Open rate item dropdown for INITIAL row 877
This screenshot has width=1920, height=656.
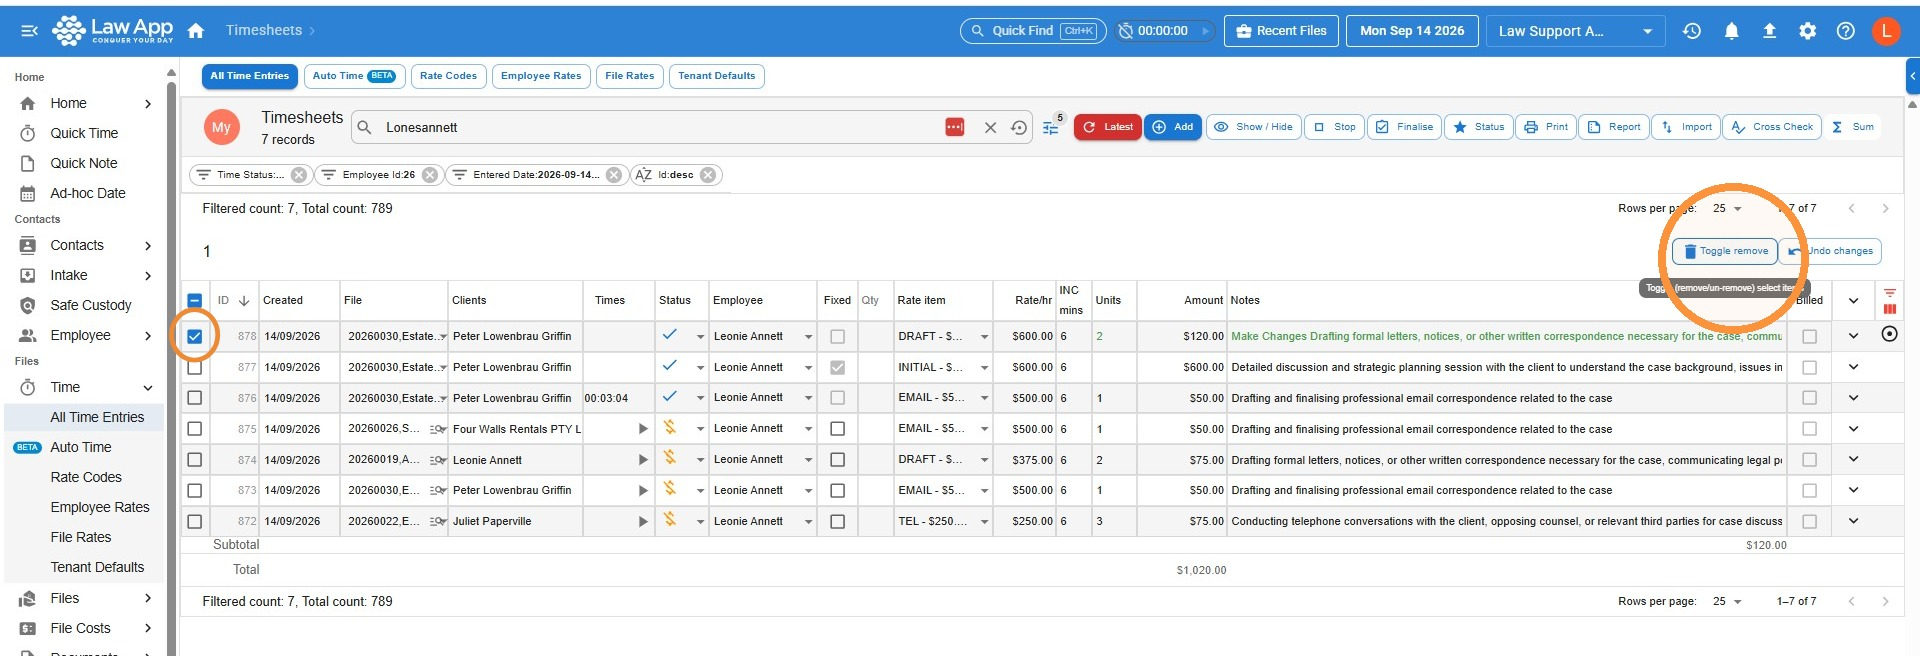[x=984, y=368]
